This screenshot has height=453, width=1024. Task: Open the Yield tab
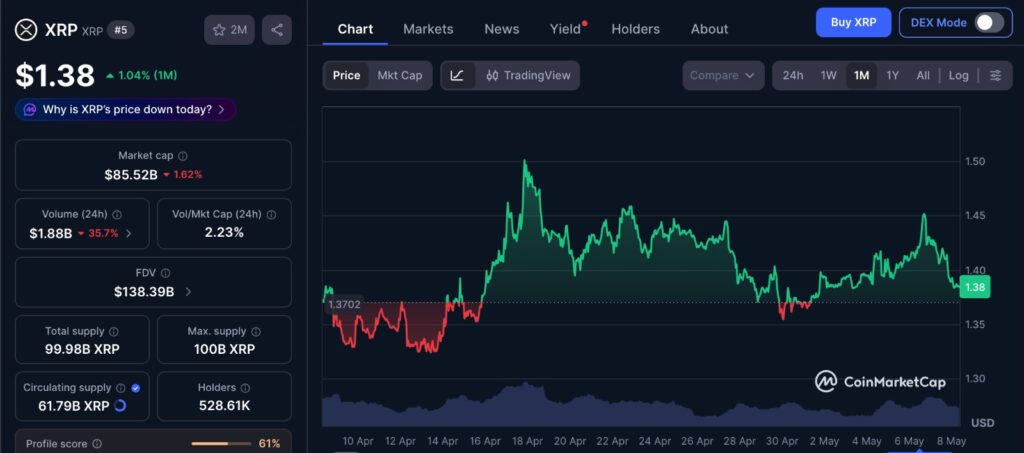(566, 29)
